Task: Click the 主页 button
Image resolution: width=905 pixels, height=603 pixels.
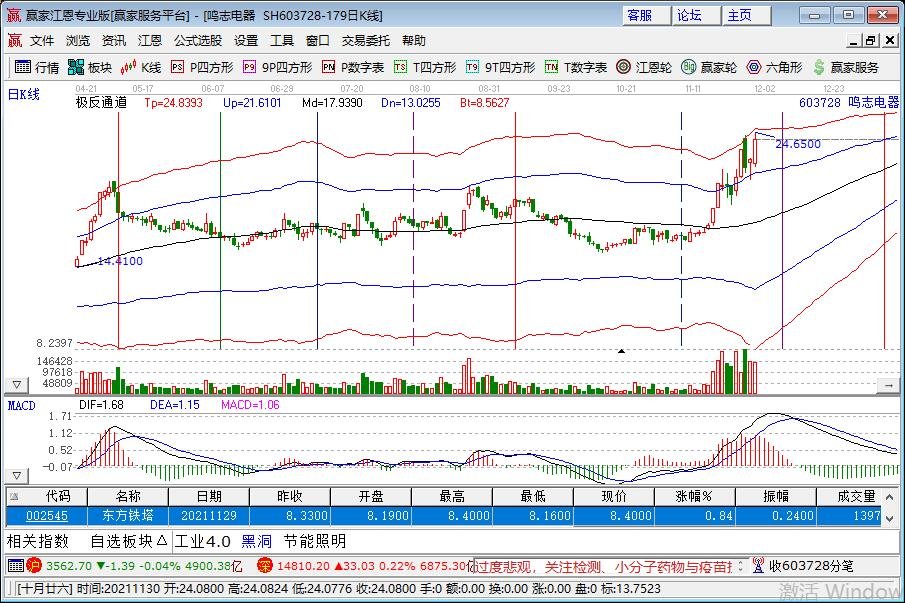Action: click(x=747, y=16)
